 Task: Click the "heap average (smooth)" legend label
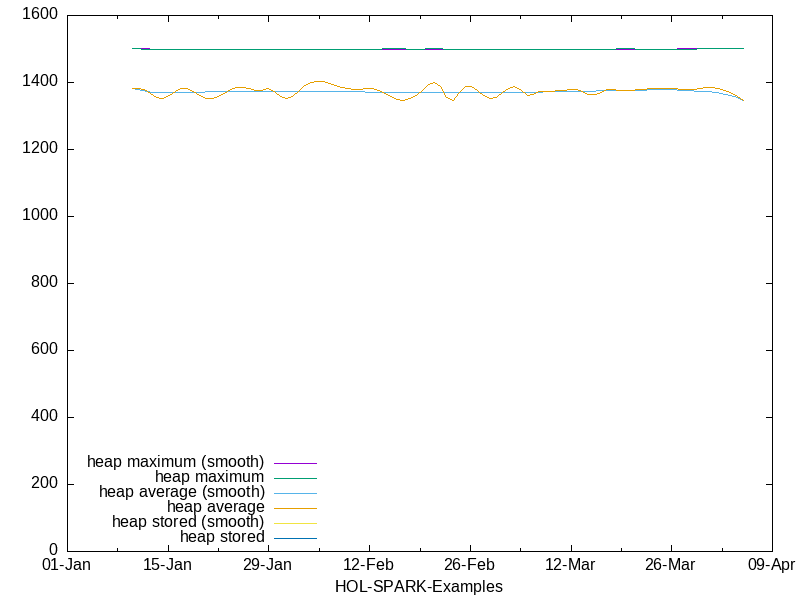pyautogui.click(x=181, y=492)
